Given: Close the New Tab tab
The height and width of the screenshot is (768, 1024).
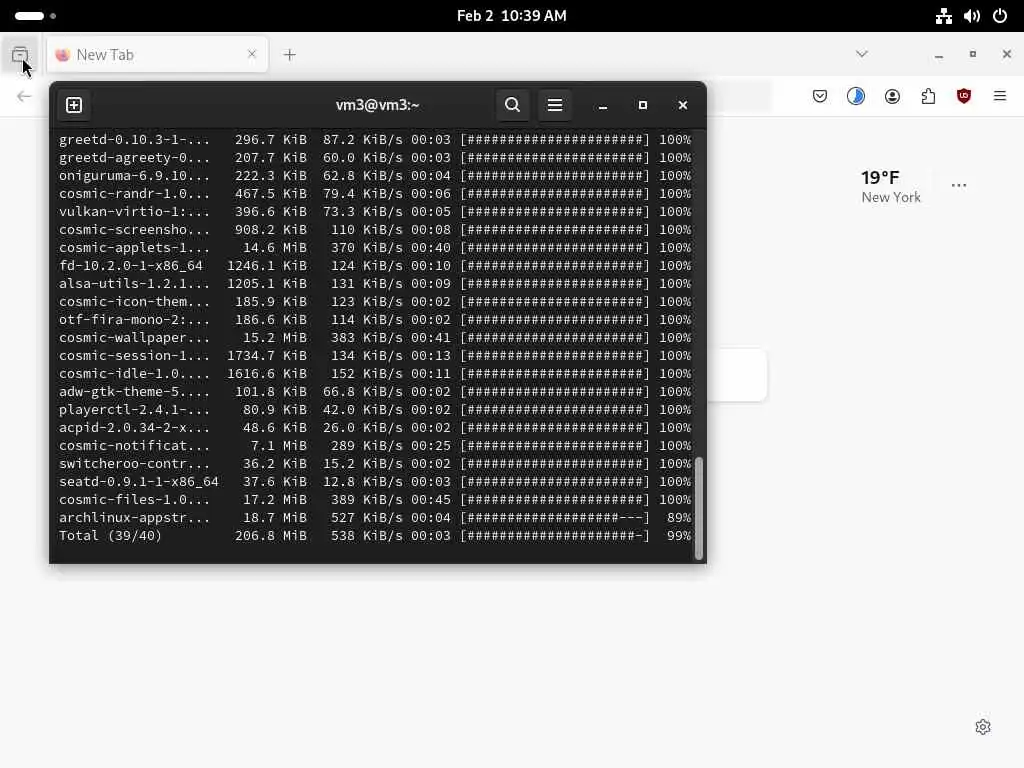Looking at the screenshot, I should [252, 54].
